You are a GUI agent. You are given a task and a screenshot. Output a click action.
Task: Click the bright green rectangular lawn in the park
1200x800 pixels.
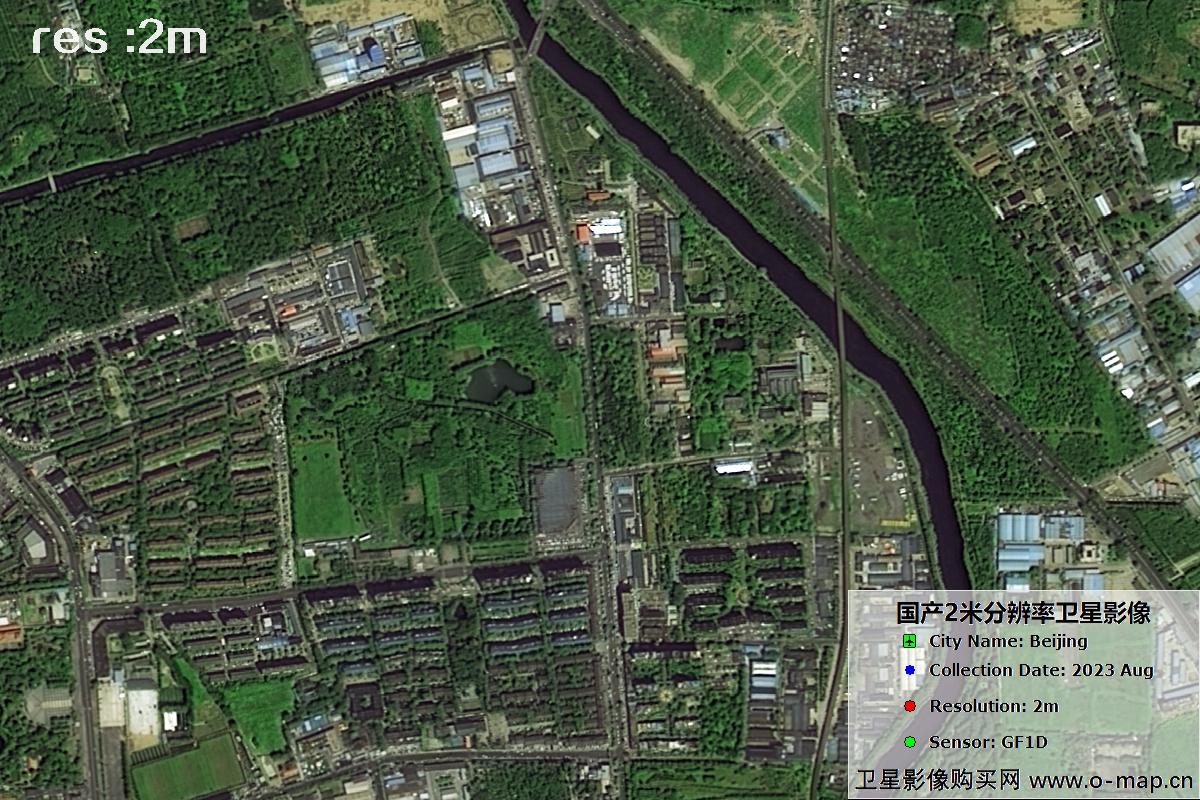pos(321,490)
